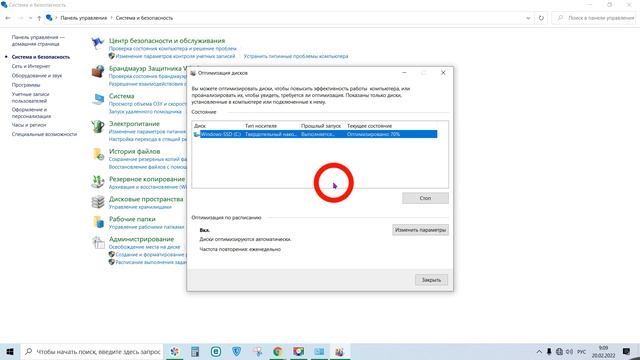Click the Прошлый запуск column header
Screen dimensions: 640x360
(x=321, y=126)
